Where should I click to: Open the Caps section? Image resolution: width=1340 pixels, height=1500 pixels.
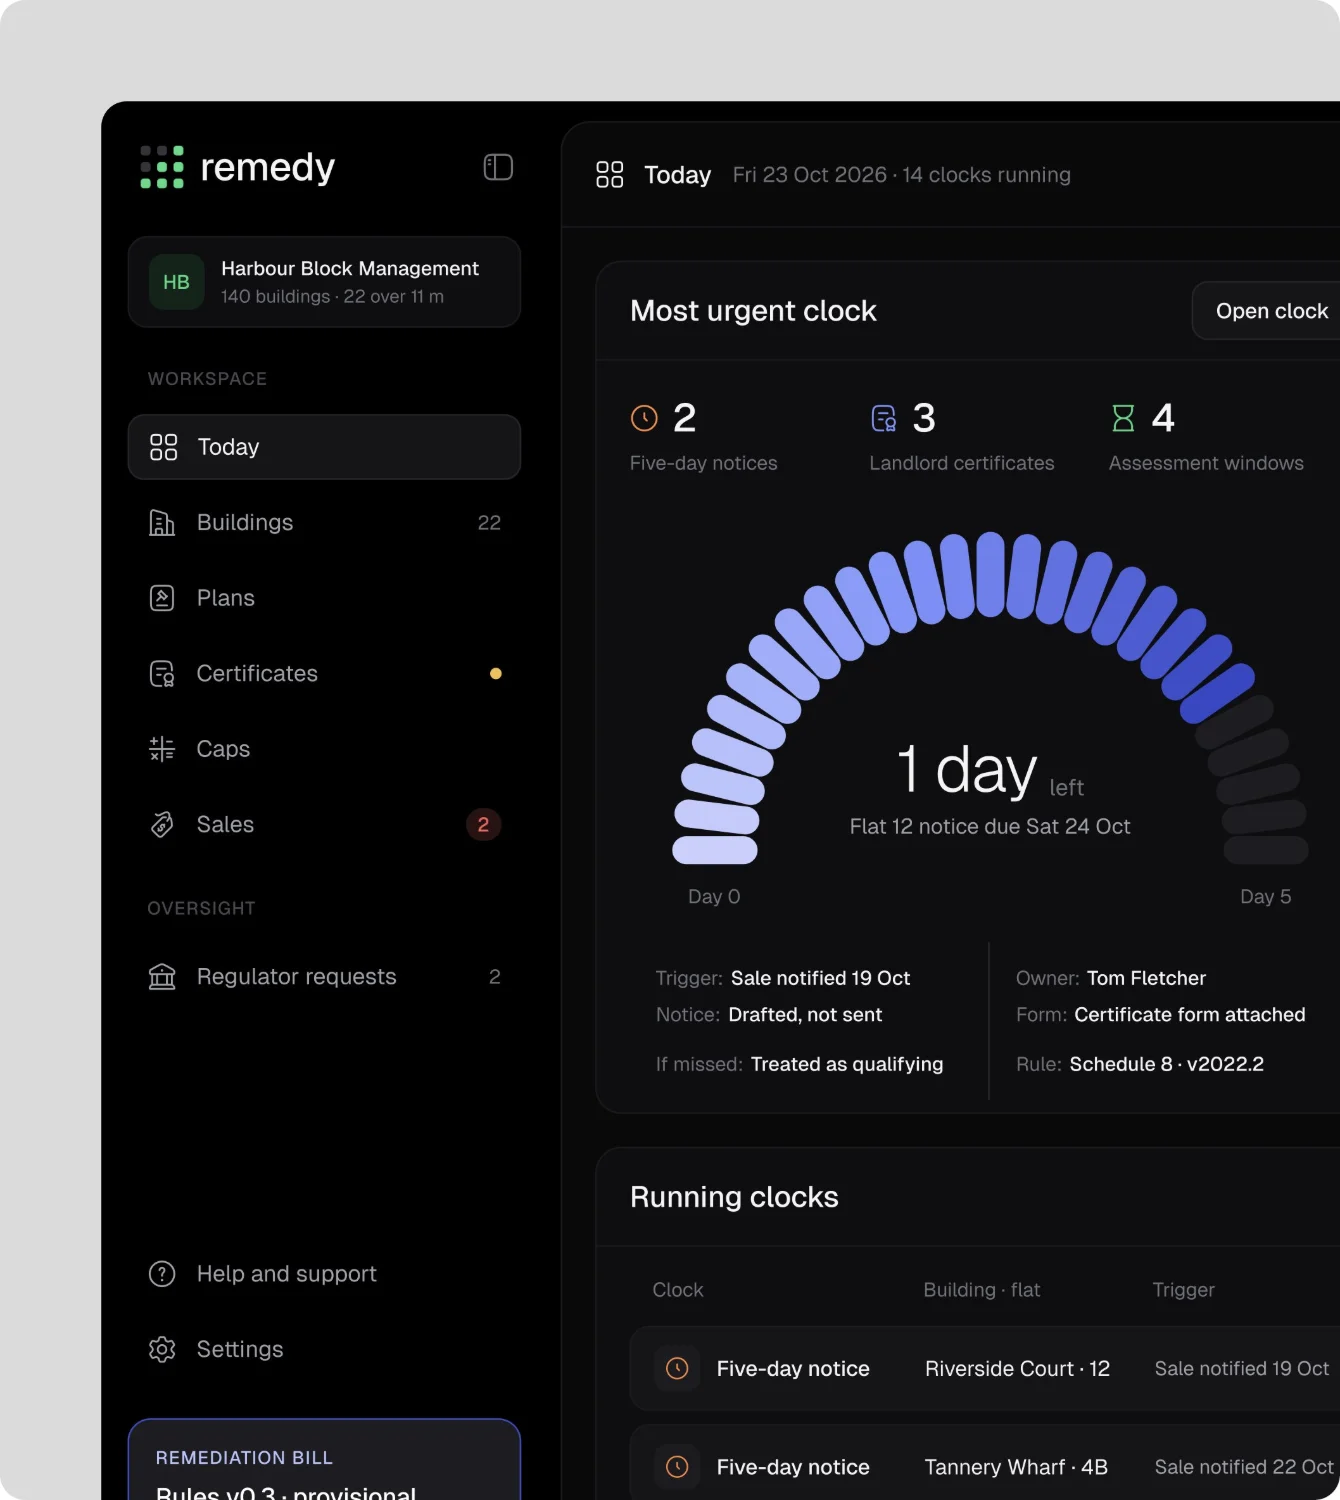tap(324, 749)
